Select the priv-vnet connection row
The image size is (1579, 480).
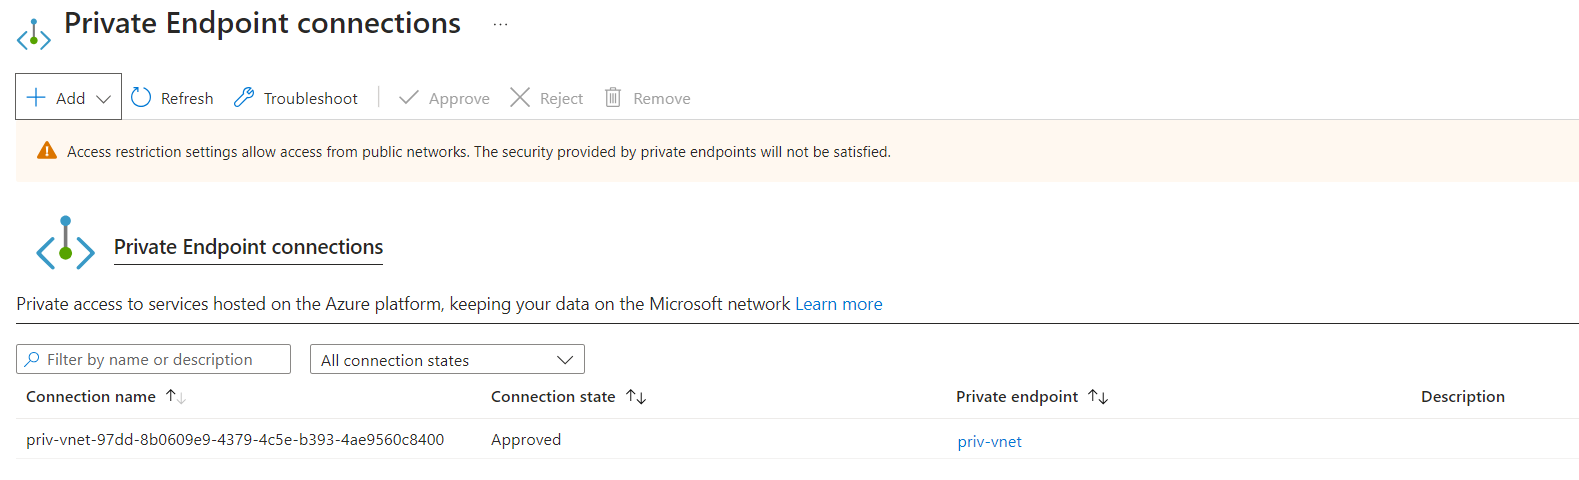coord(797,439)
